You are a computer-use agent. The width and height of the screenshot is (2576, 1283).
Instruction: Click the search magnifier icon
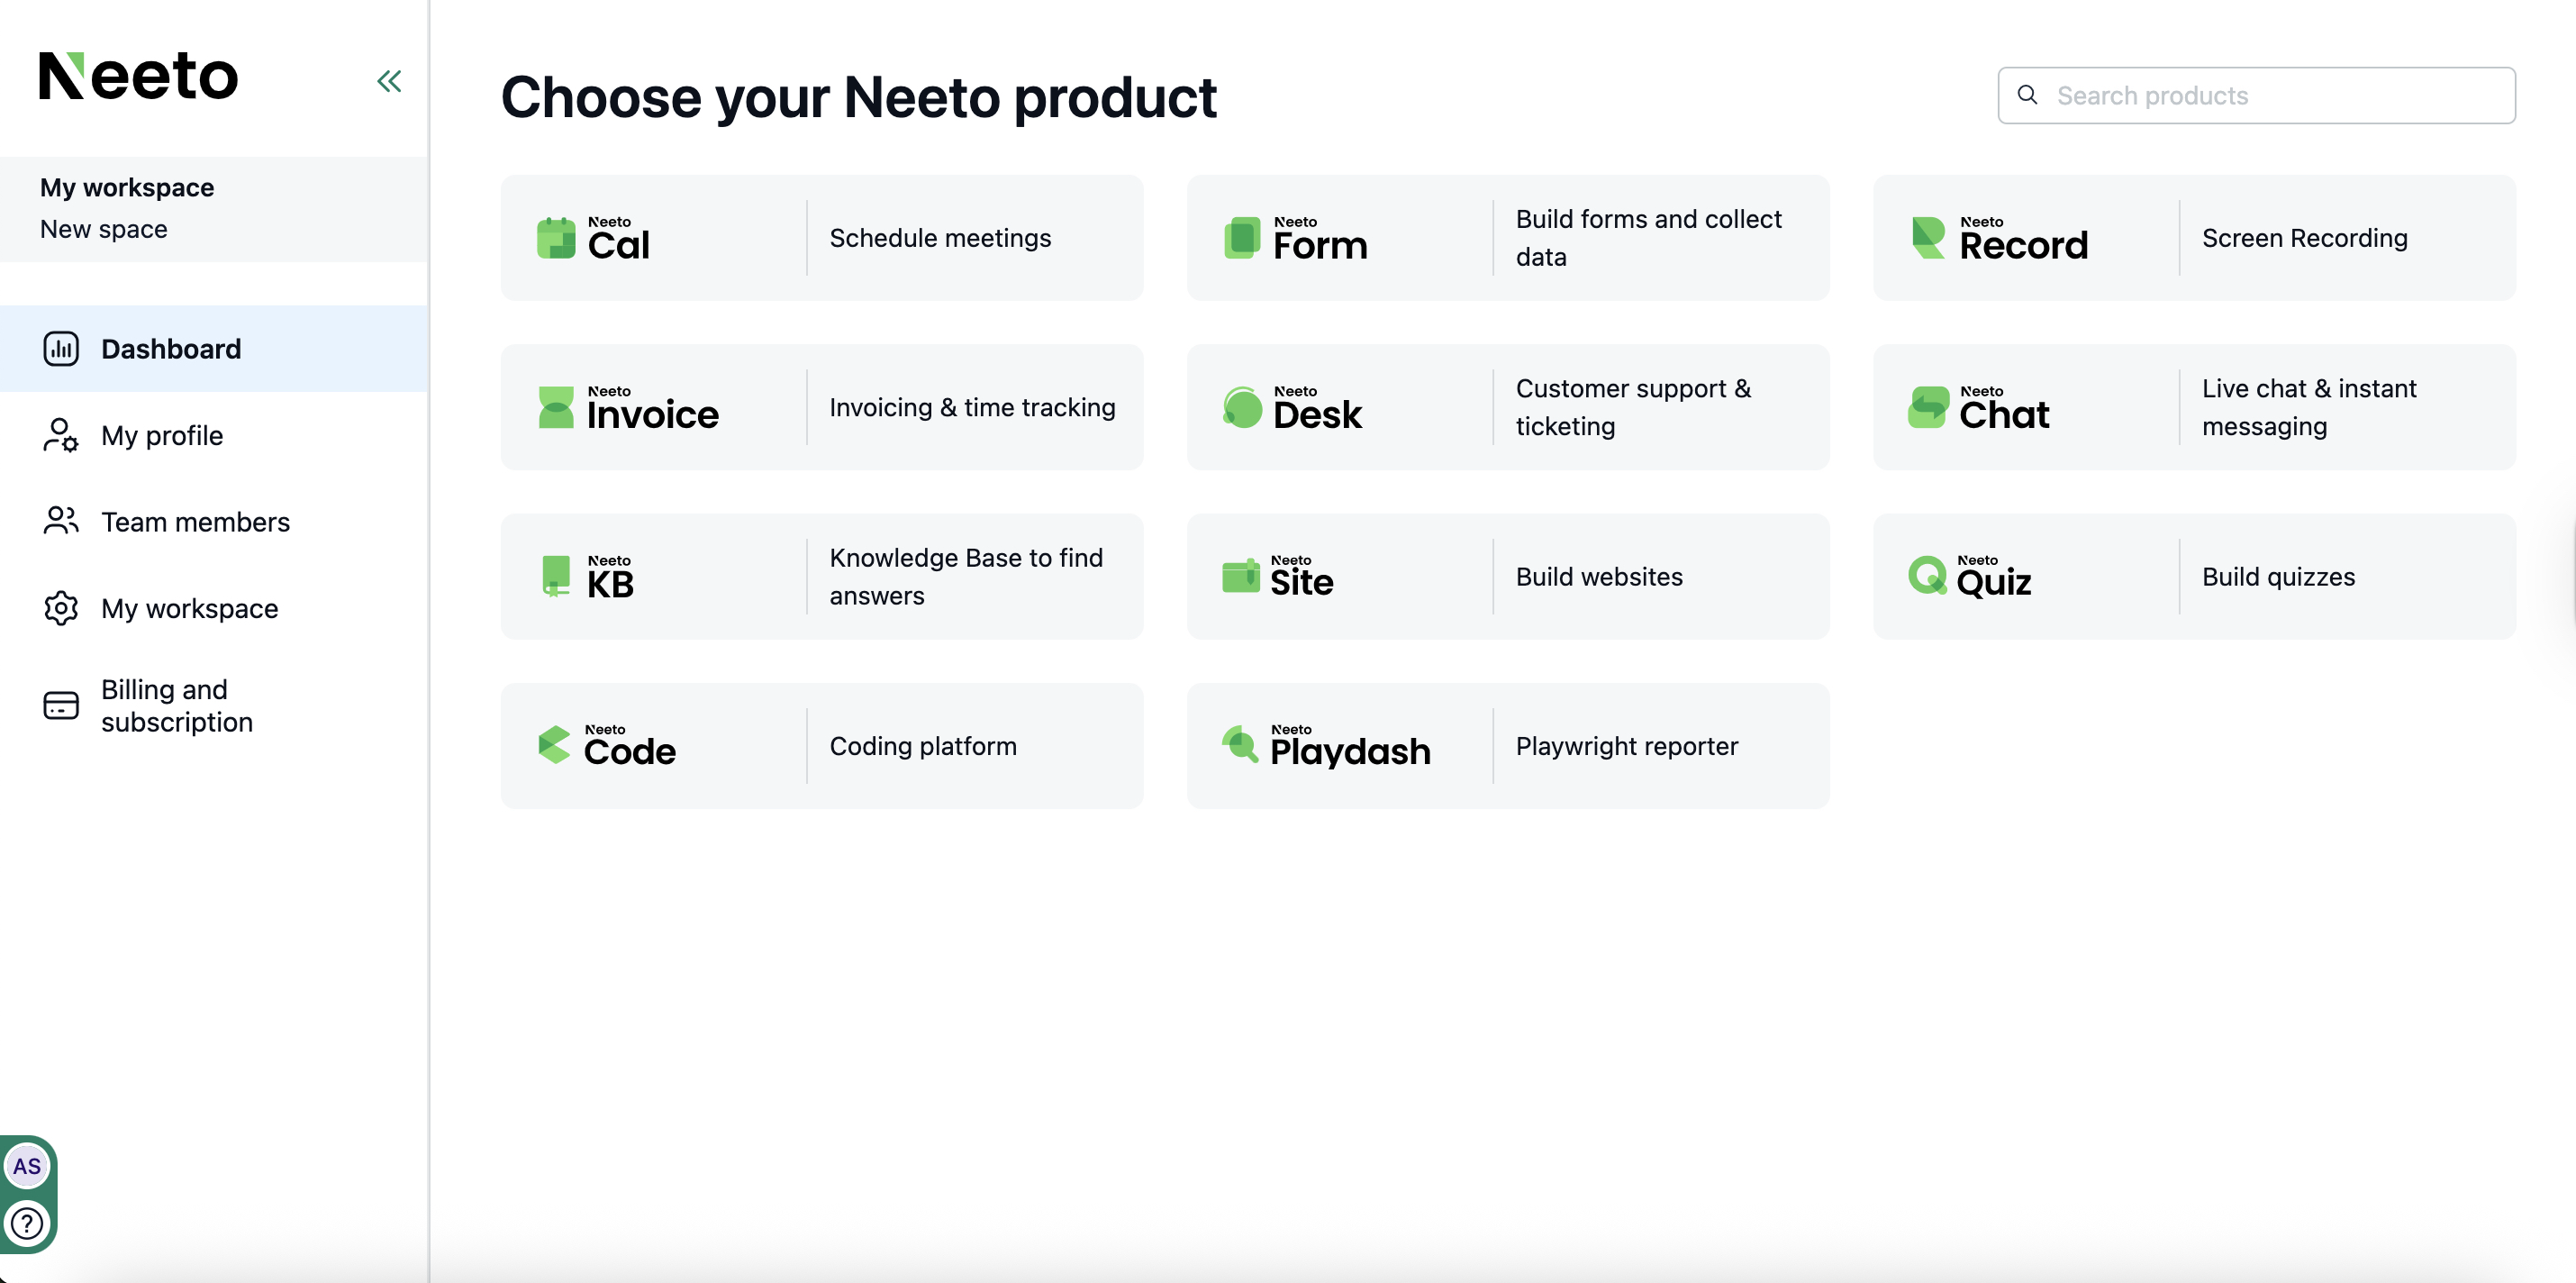click(x=2027, y=95)
